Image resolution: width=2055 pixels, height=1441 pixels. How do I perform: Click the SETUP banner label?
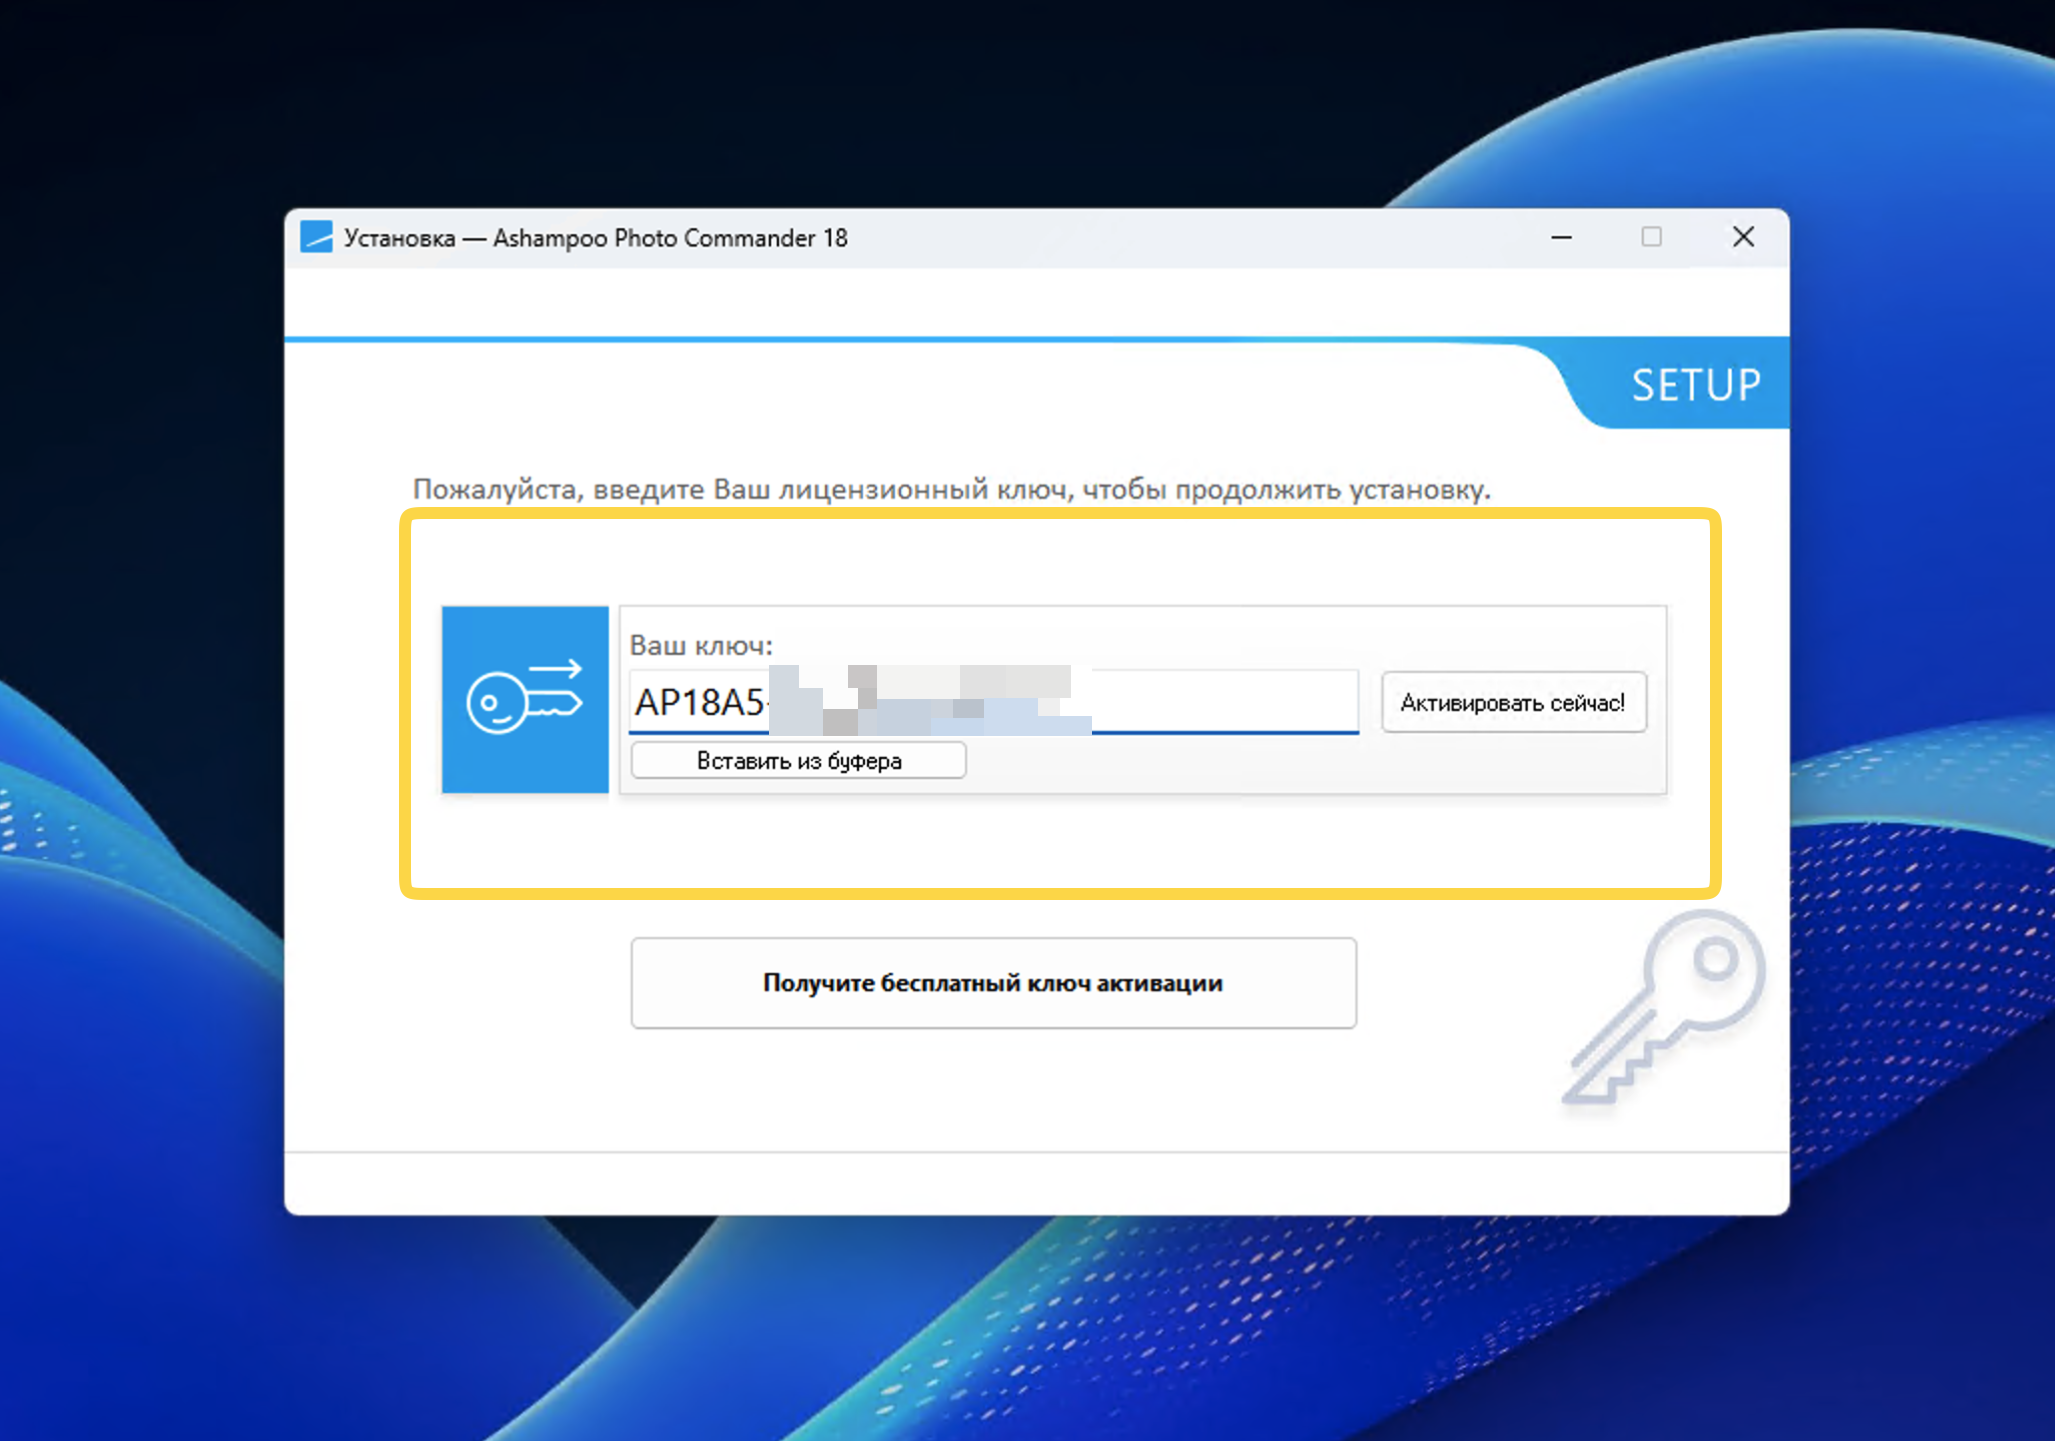[x=1696, y=385]
